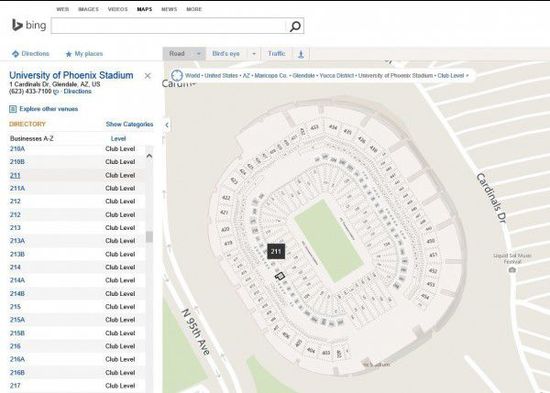Viewport: 550px width, 393px height.
Task: Open the NEWS tab
Action: [169, 9]
